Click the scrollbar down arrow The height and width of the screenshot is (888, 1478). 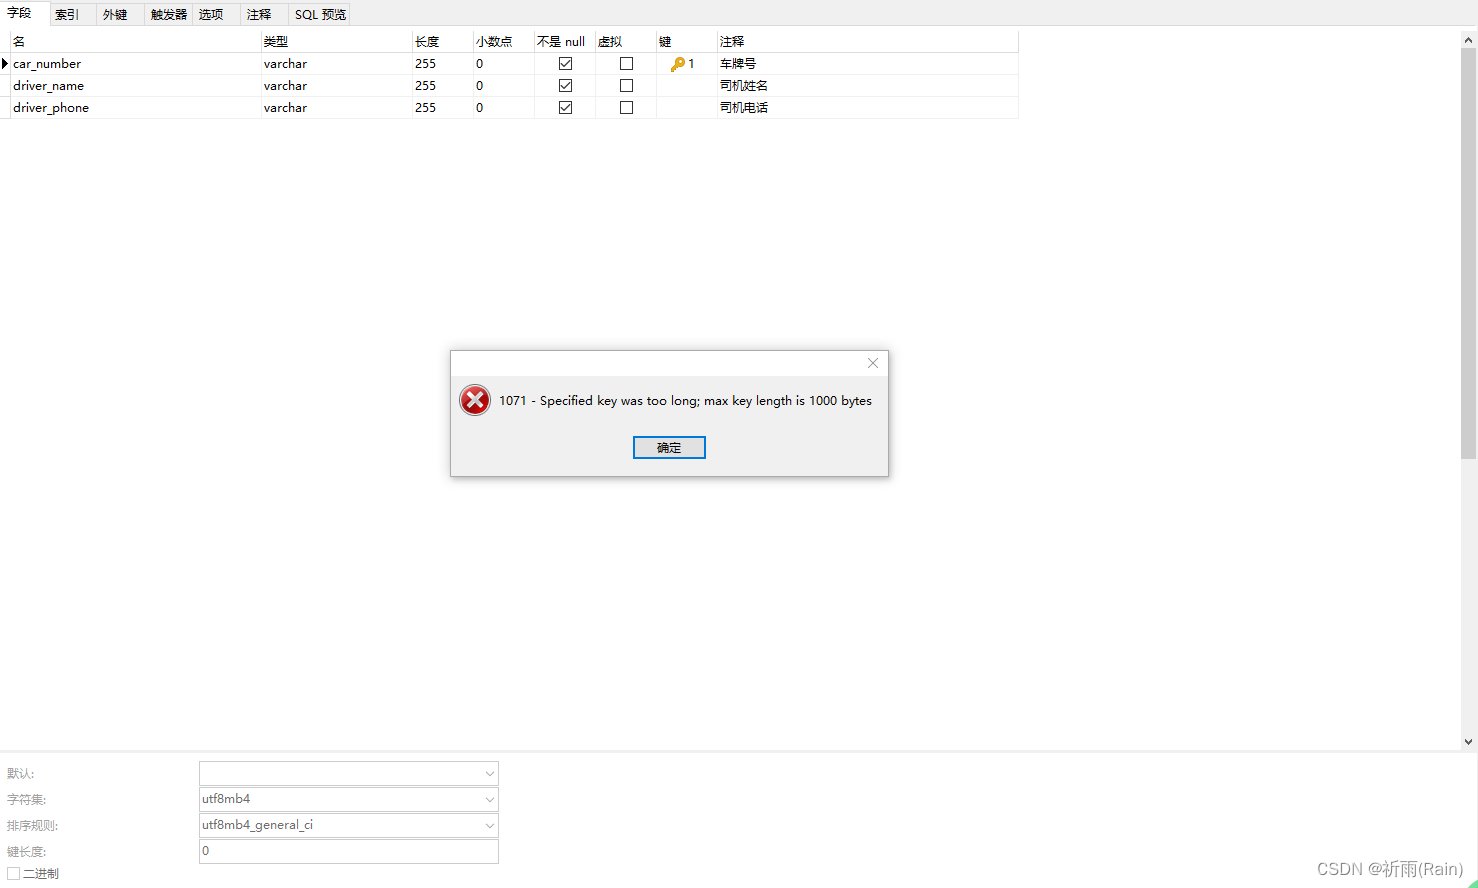pyautogui.click(x=1469, y=742)
